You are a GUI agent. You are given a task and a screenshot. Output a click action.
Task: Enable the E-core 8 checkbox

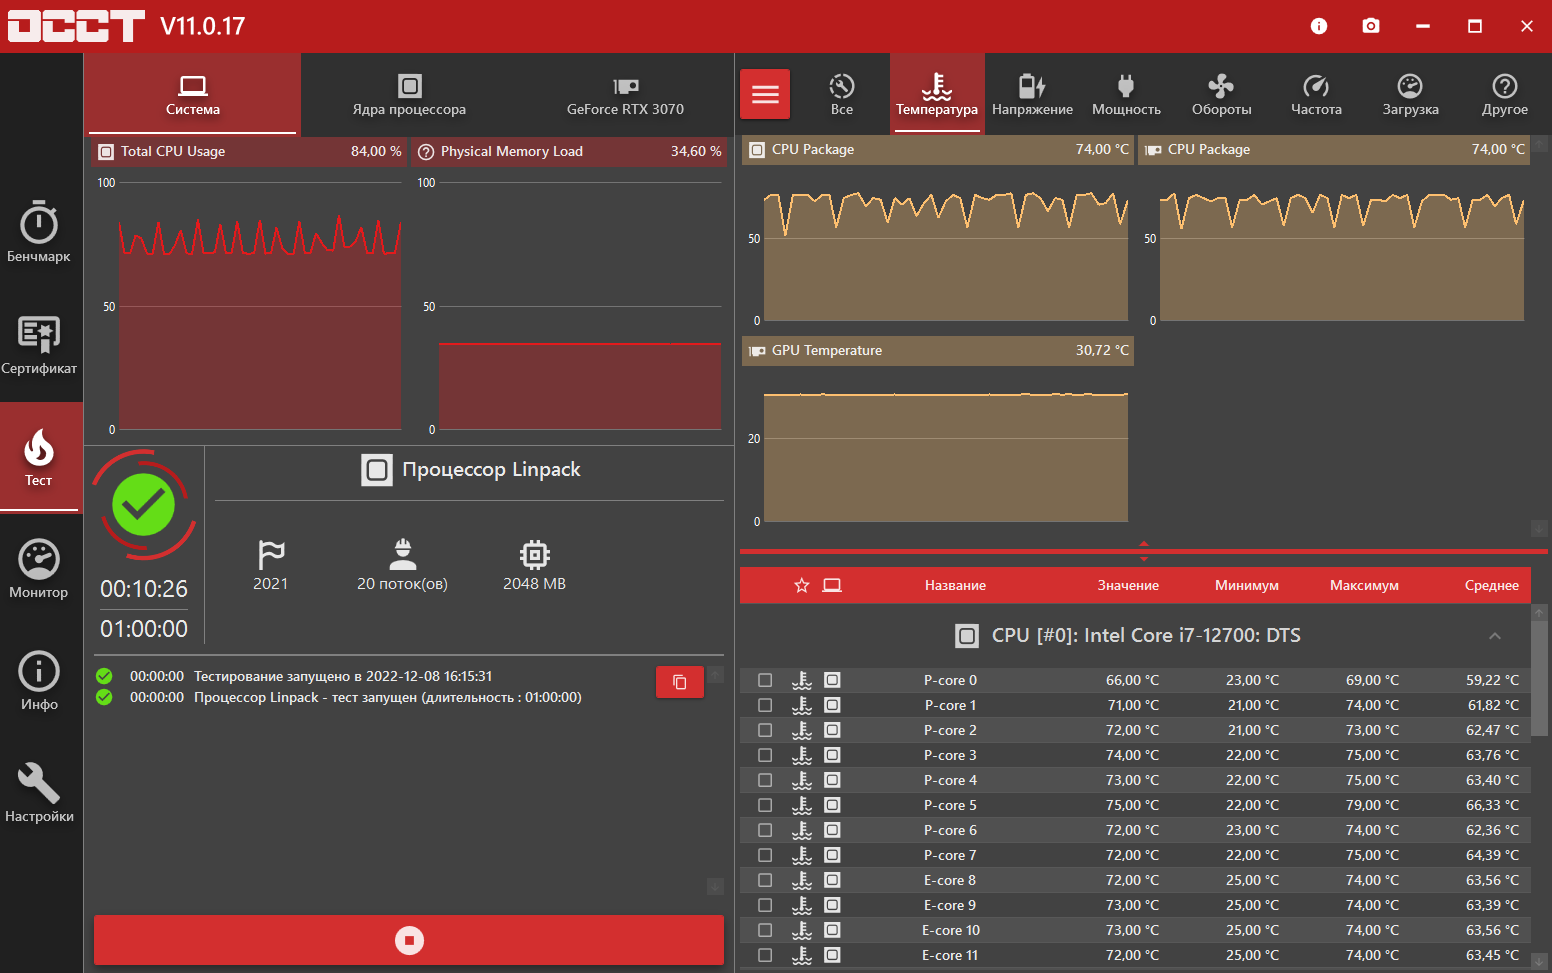tap(765, 880)
